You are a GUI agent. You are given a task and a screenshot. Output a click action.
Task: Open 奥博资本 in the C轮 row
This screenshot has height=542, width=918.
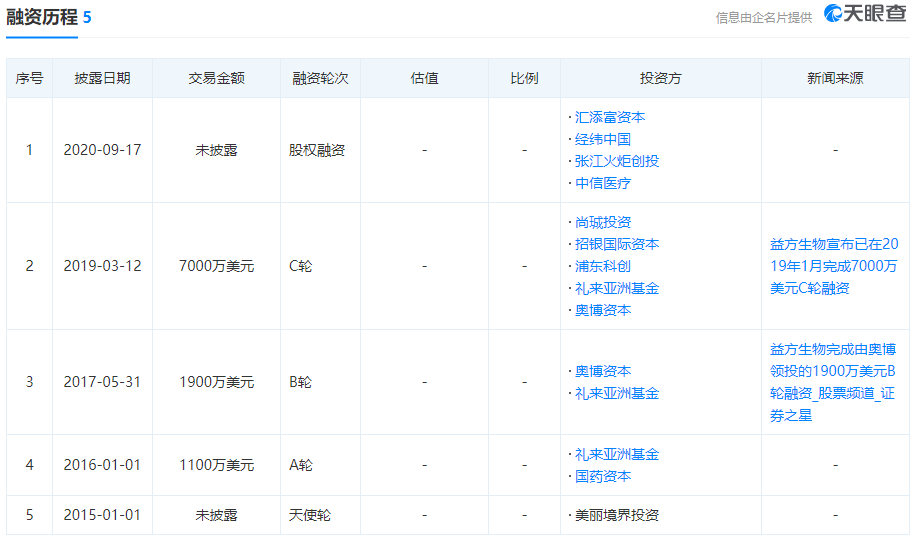pos(602,310)
